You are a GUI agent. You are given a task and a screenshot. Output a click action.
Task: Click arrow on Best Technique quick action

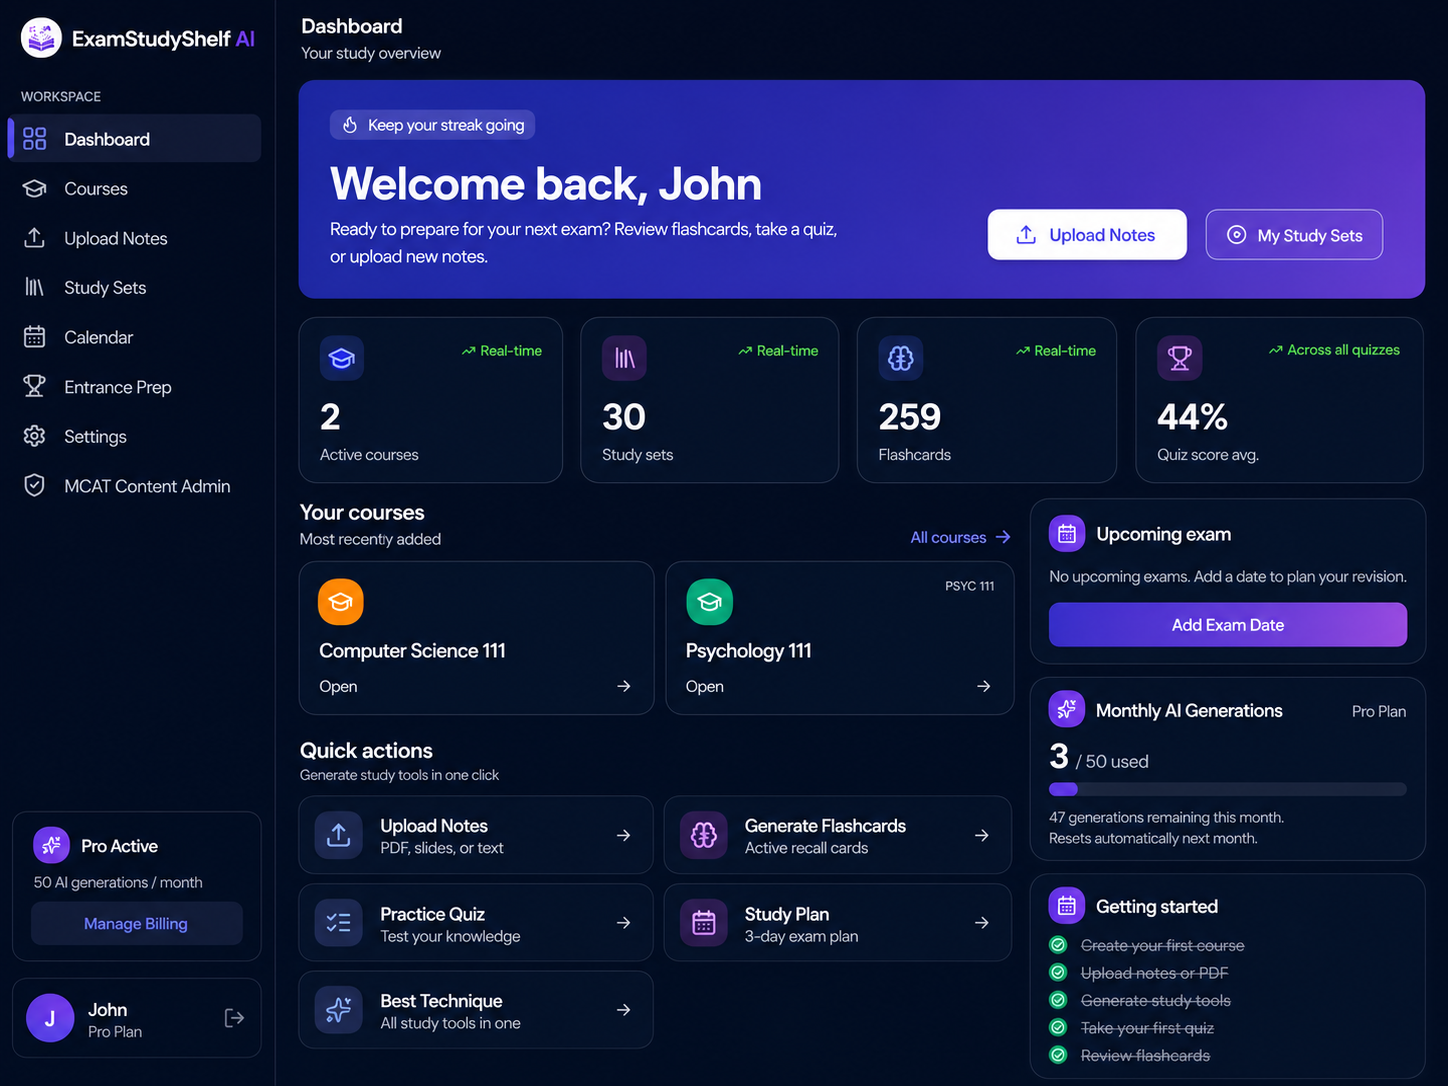tap(624, 1010)
